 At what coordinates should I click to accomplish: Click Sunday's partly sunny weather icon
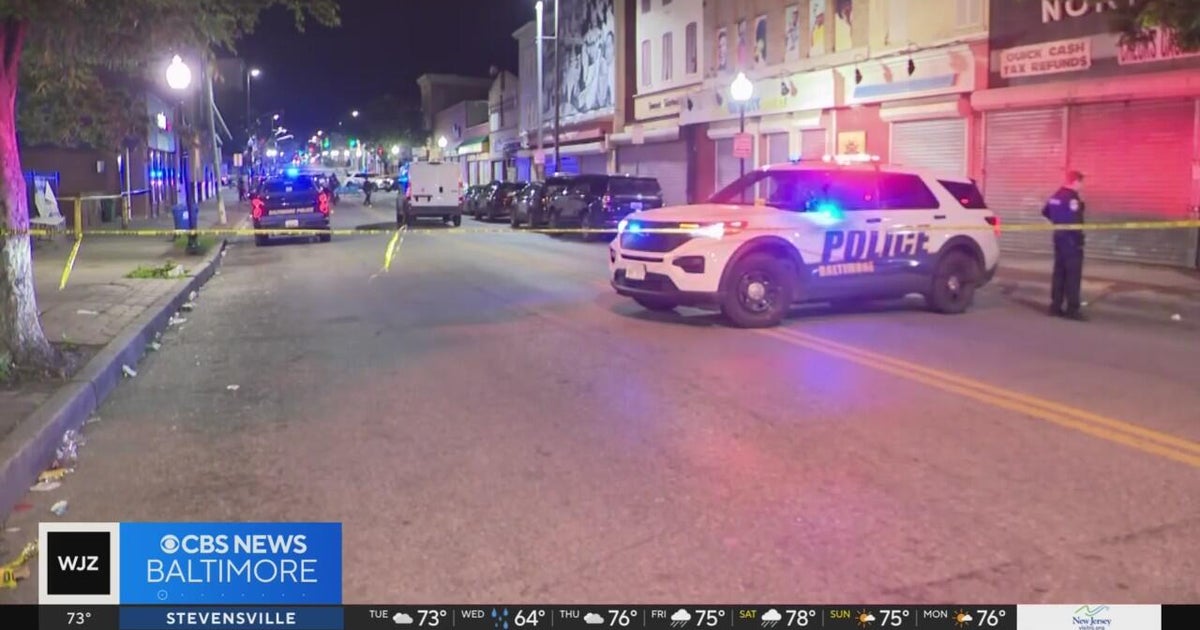865,618
